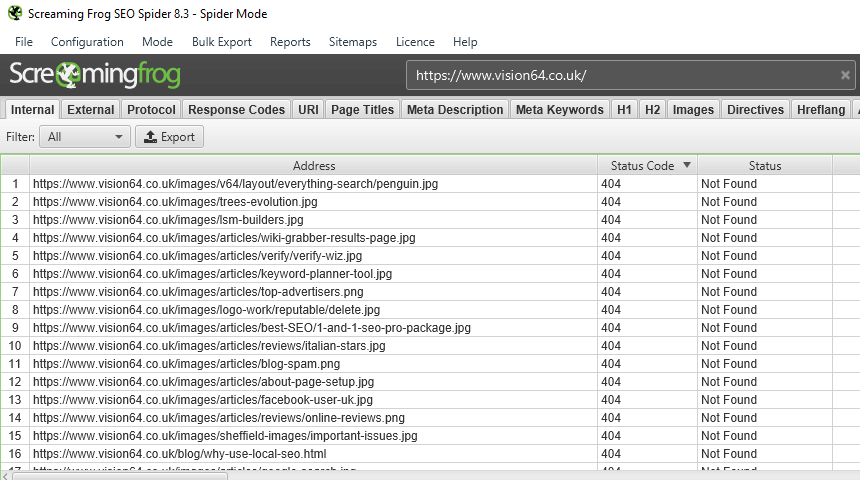Switch to the Internal tab
Viewport: 860px width, 480px height.
pyautogui.click(x=32, y=110)
